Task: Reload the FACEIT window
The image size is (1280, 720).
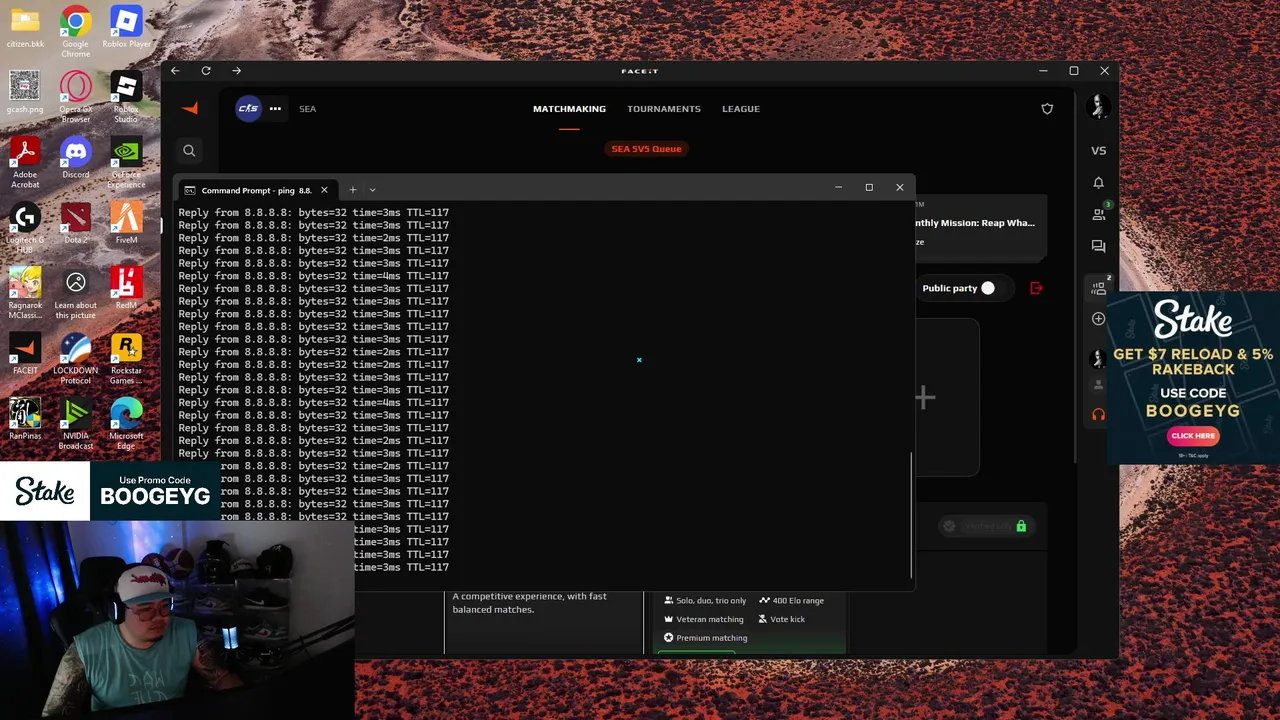Action: coord(206,71)
